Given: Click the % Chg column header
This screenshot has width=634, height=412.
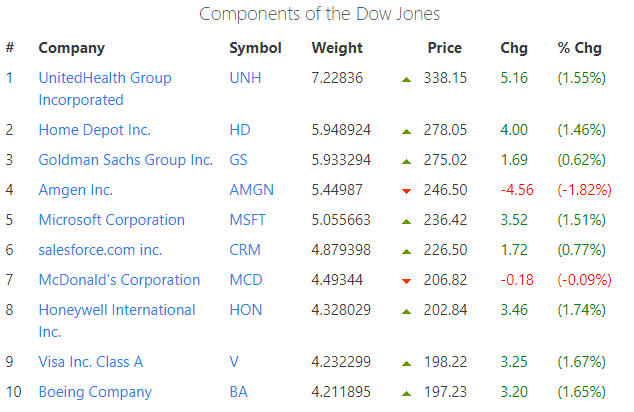Looking at the screenshot, I should pyautogui.click(x=580, y=48).
